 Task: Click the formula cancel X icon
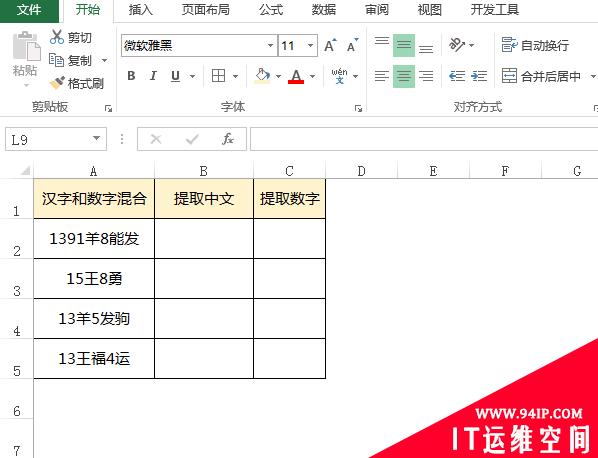156,139
